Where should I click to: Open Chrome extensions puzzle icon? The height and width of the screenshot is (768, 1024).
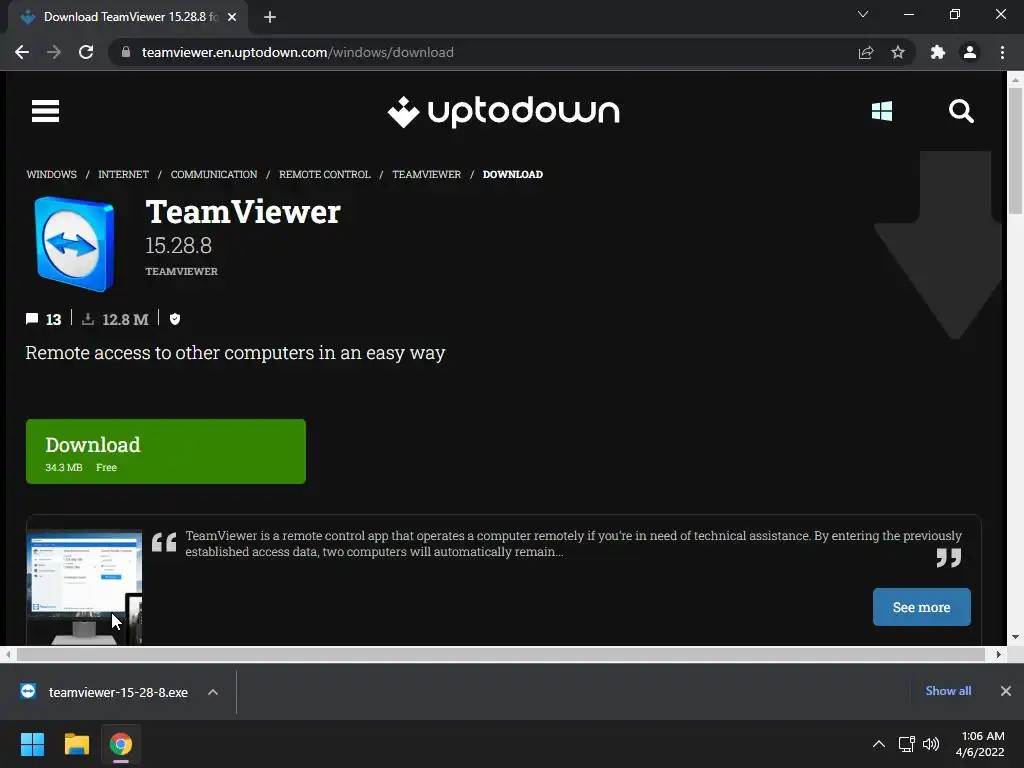coord(938,52)
